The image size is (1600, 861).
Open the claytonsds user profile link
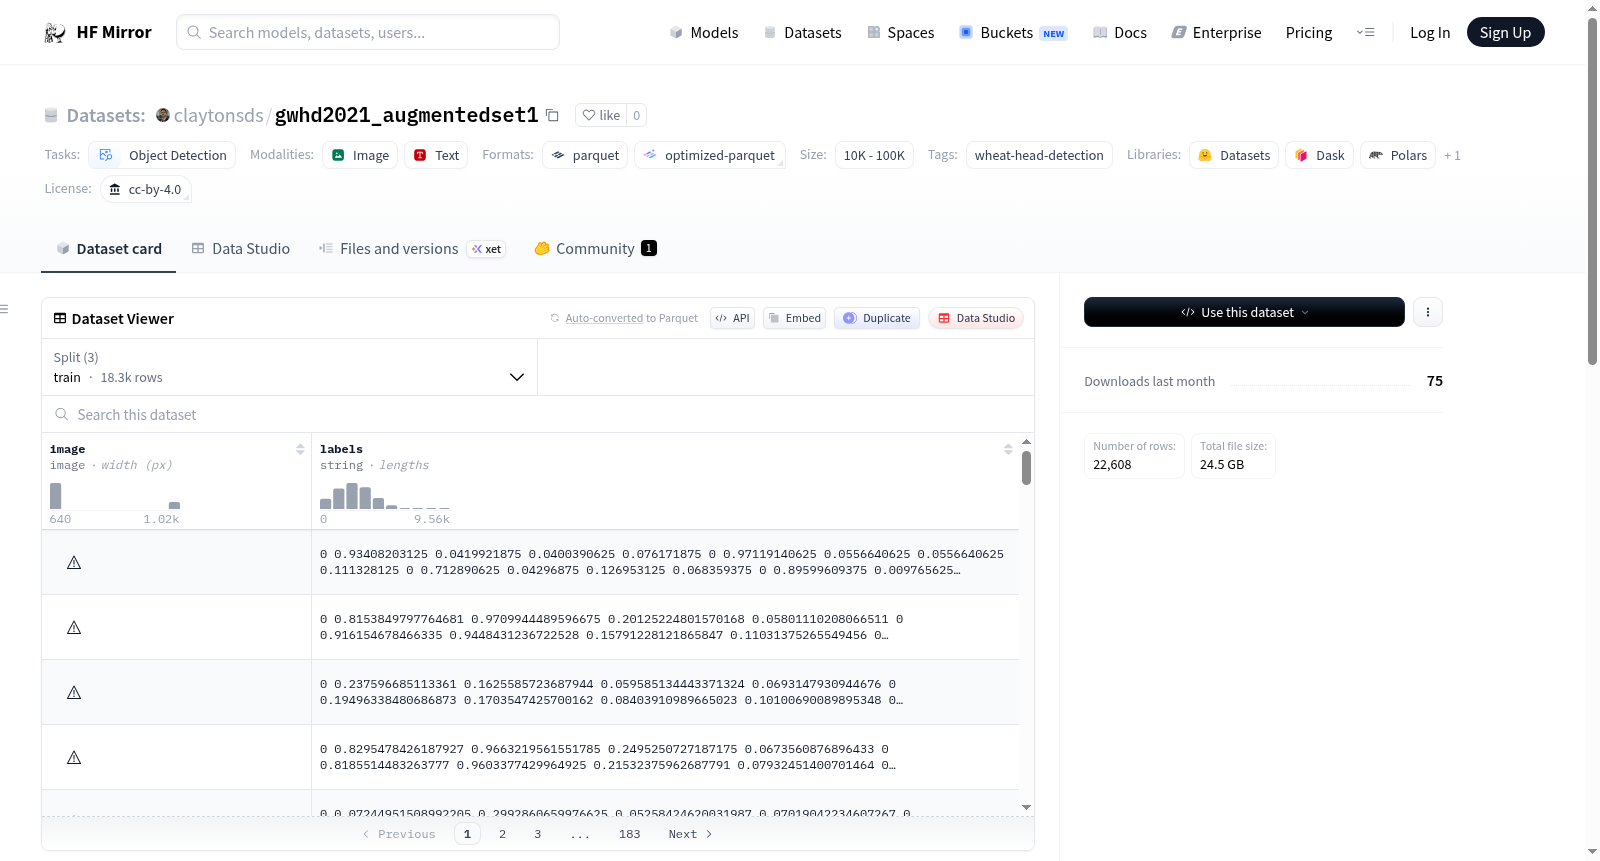(x=218, y=115)
